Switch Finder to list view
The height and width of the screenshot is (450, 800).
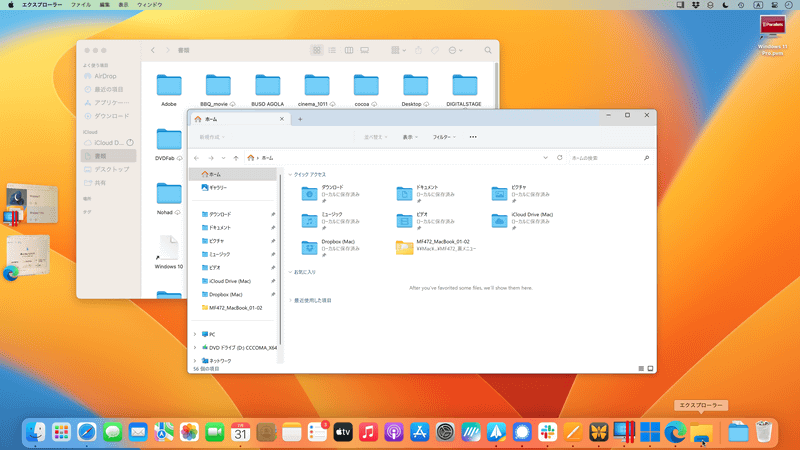pos(332,50)
